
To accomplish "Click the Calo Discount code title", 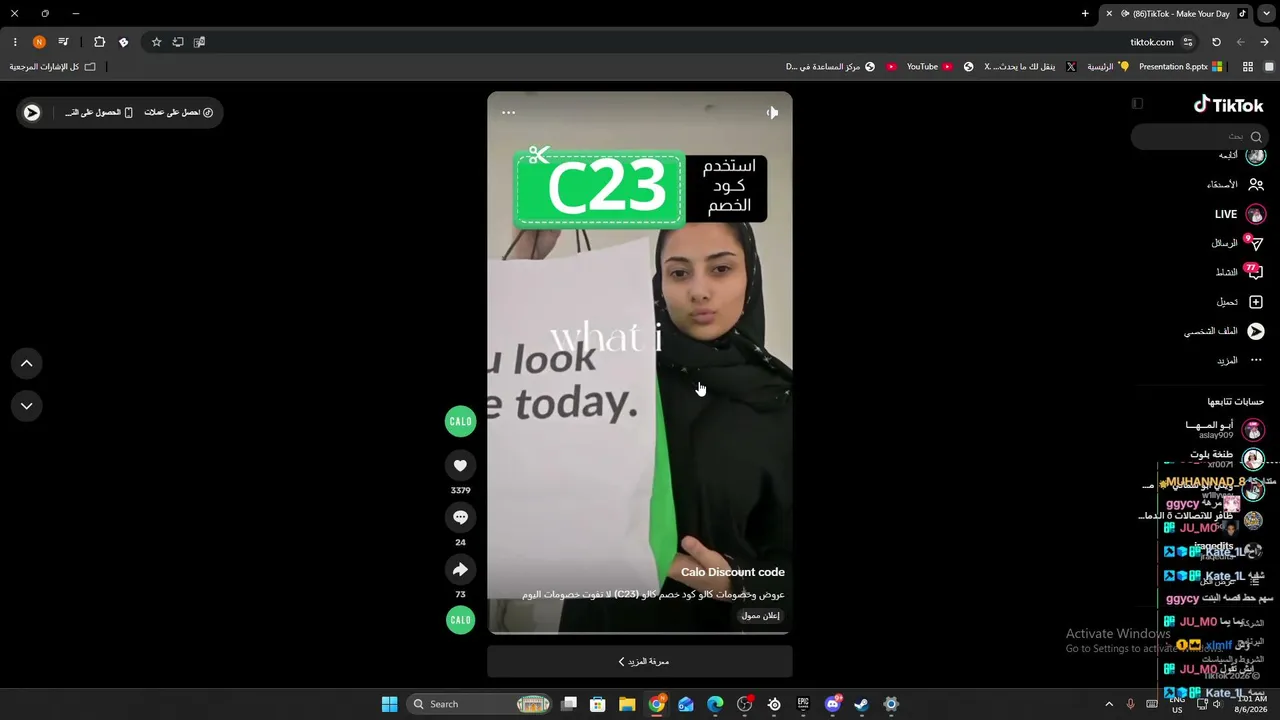I will 733,572.
